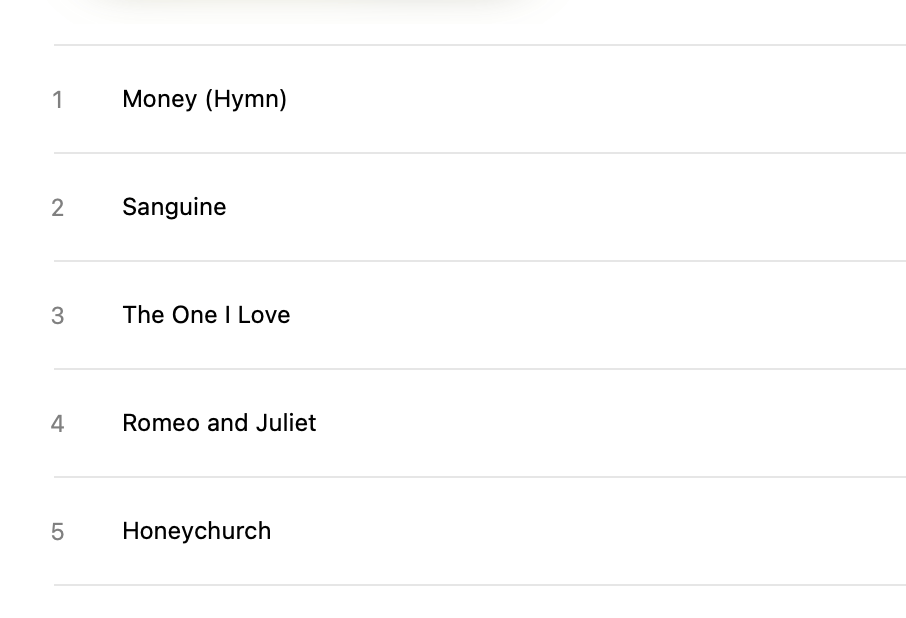Click track number 4

(x=58, y=424)
